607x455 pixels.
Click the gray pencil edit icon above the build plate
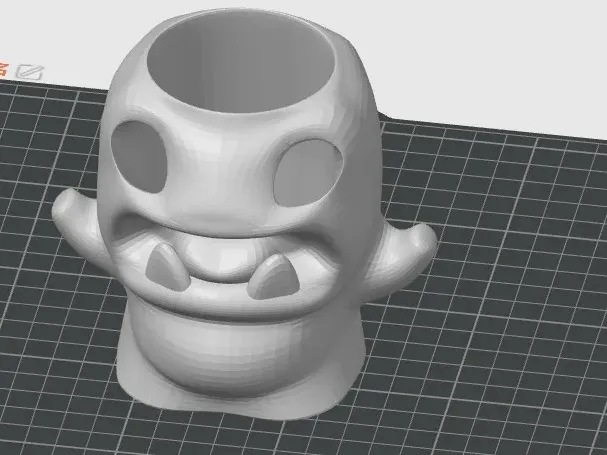point(30,72)
